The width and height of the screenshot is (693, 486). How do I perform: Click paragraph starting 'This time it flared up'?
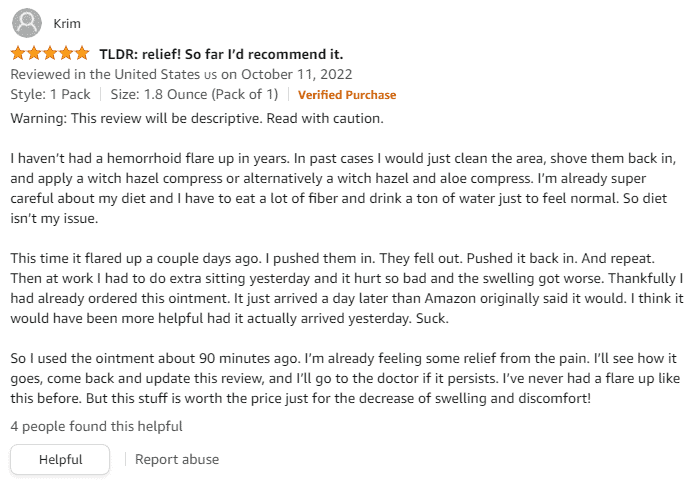pyautogui.click(x=347, y=288)
